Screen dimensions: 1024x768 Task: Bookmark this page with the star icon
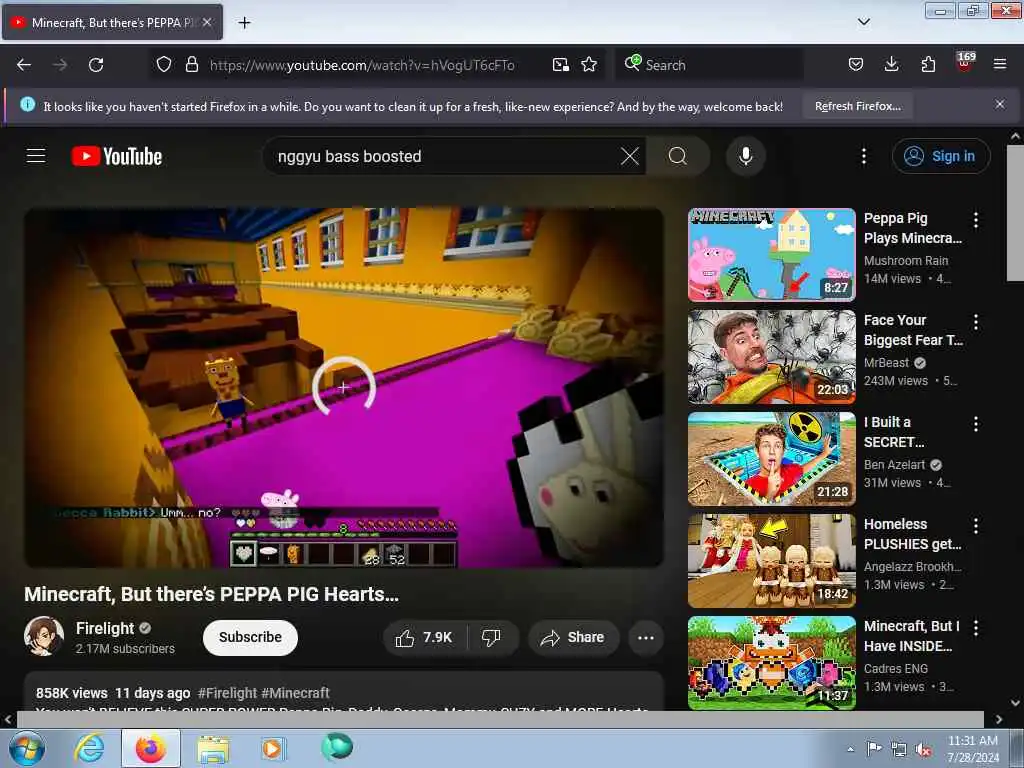tap(589, 65)
